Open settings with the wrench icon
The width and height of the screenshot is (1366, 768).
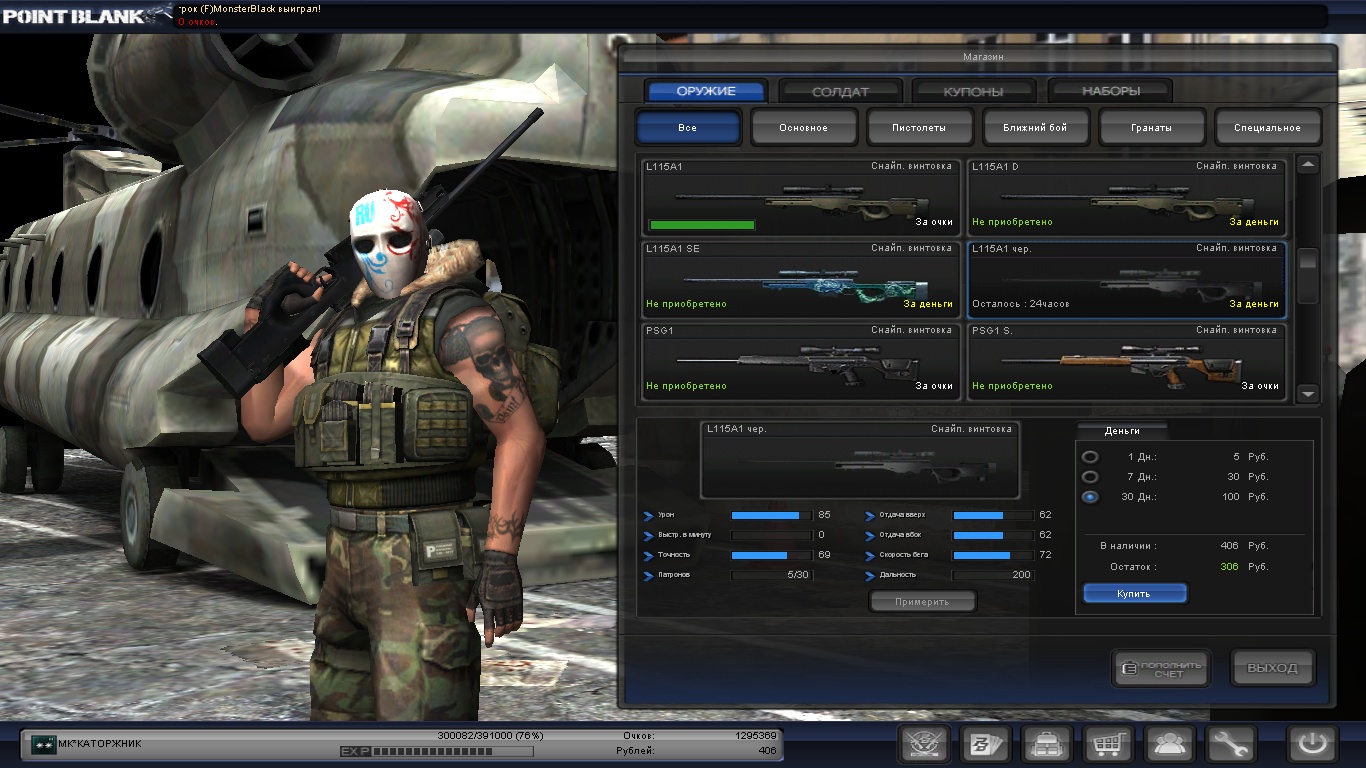coord(1230,744)
